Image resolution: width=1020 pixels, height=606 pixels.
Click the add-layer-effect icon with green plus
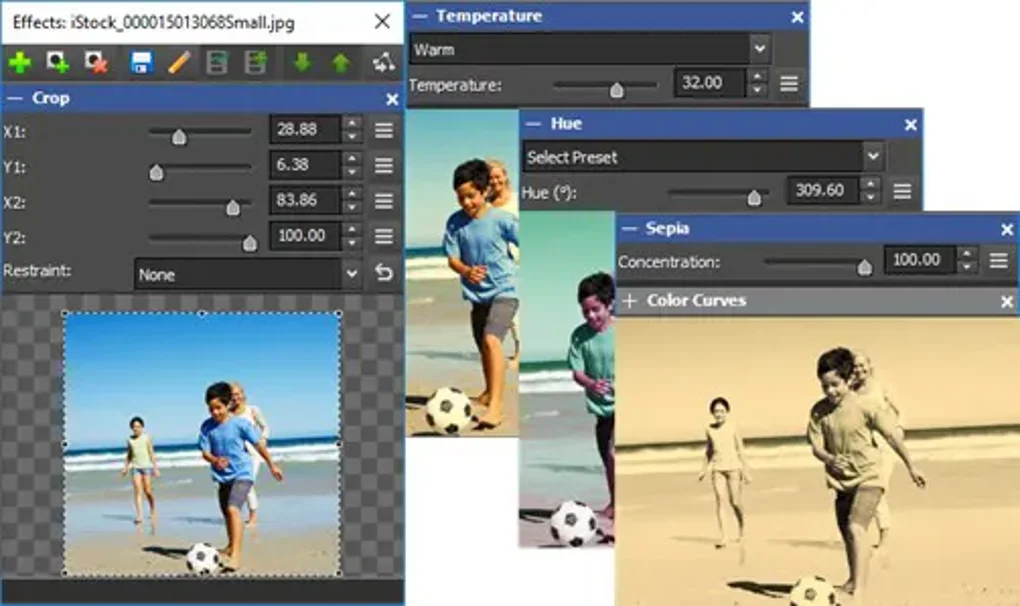tap(58, 62)
